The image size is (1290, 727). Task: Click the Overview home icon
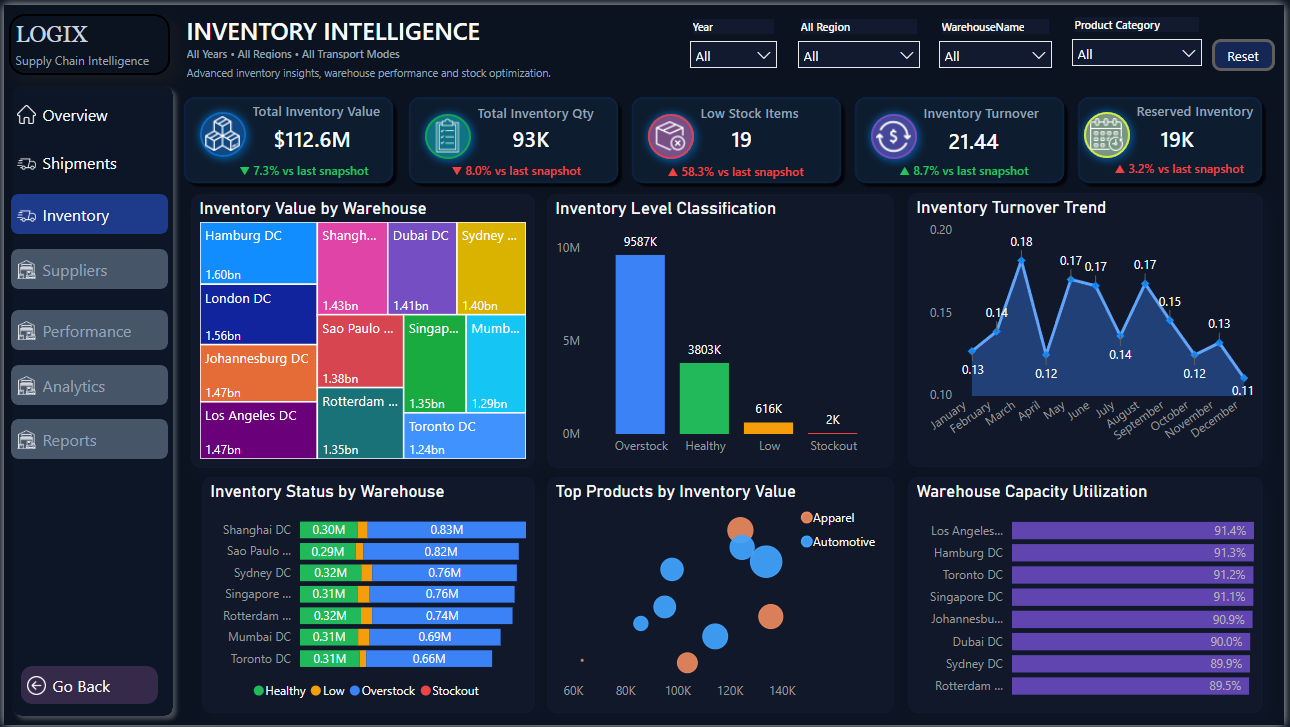point(27,115)
